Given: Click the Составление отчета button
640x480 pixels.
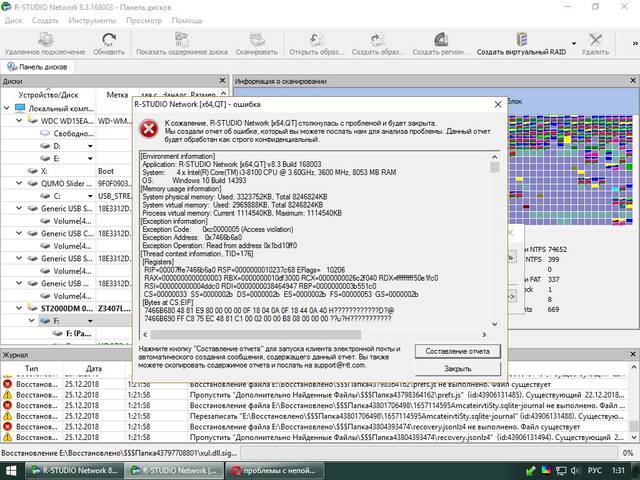Looking at the screenshot, I should (458, 351).
